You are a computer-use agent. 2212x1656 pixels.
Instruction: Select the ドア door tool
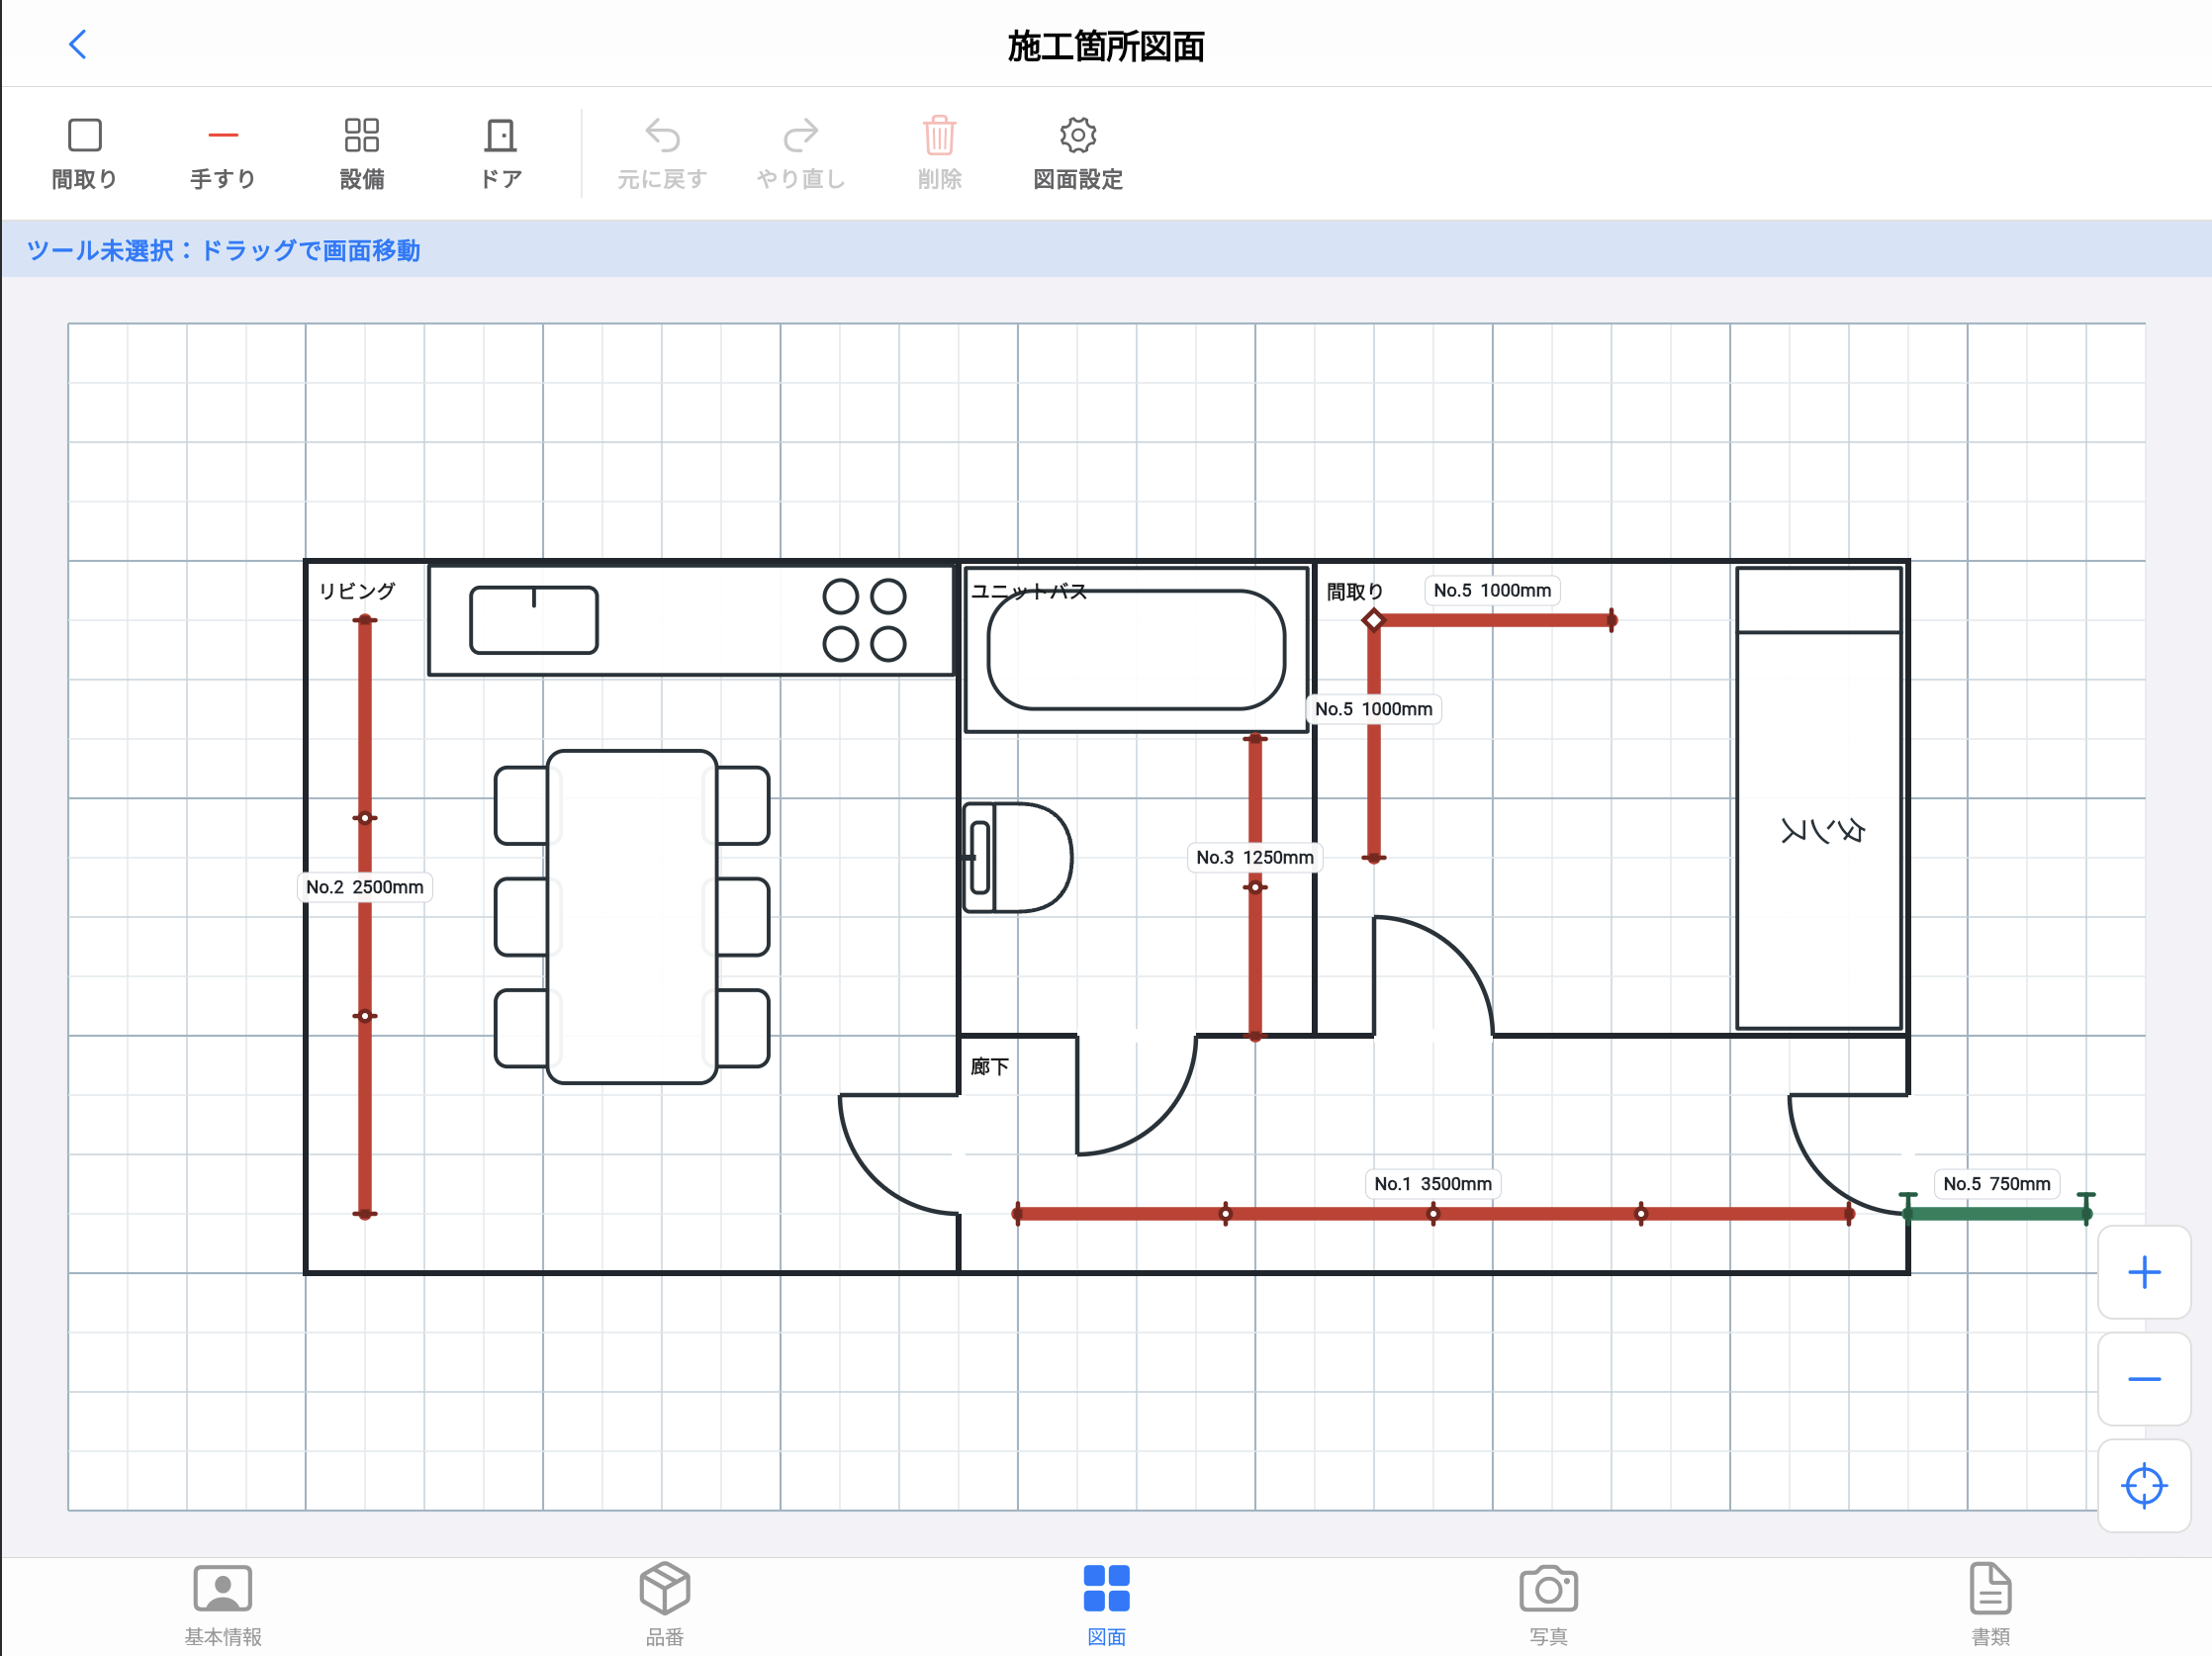[501, 154]
